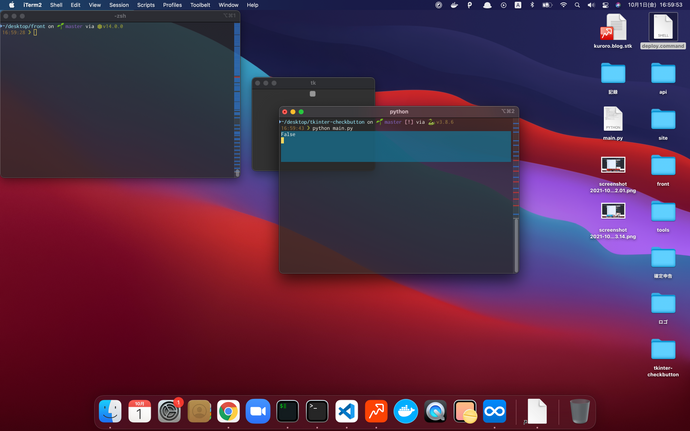Open the Toolbelt menu
This screenshot has height=431, width=690.
coord(200,5)
